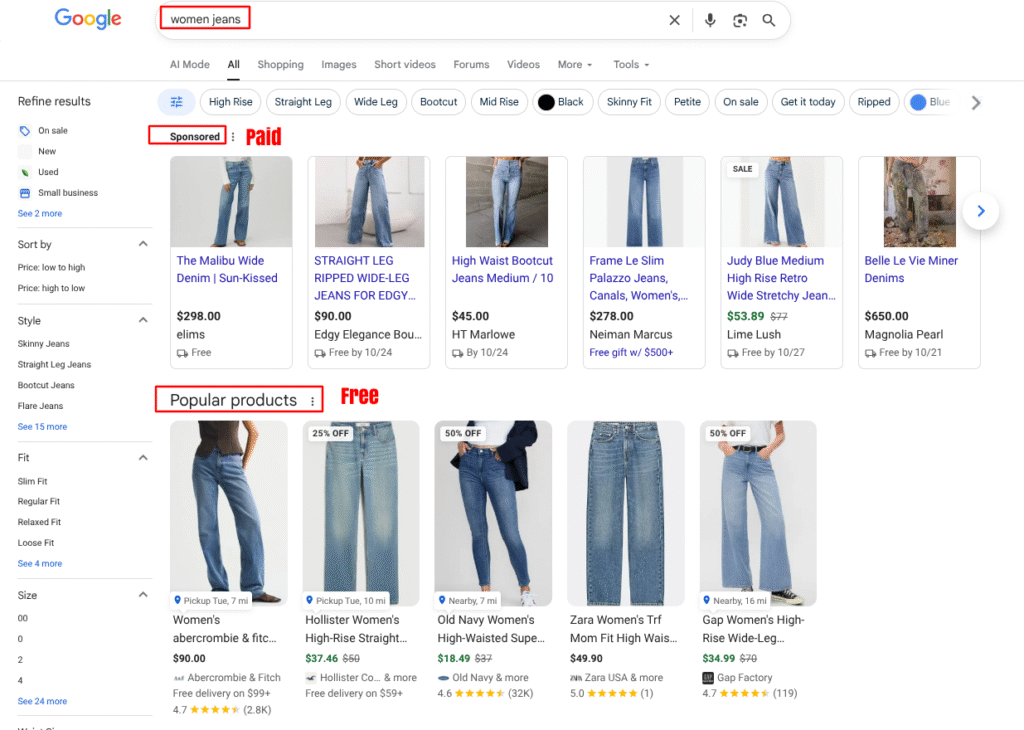Open the filters tune icon before the chips
The height and width of the screenshot is (730, 1024).
coord(177,102)
